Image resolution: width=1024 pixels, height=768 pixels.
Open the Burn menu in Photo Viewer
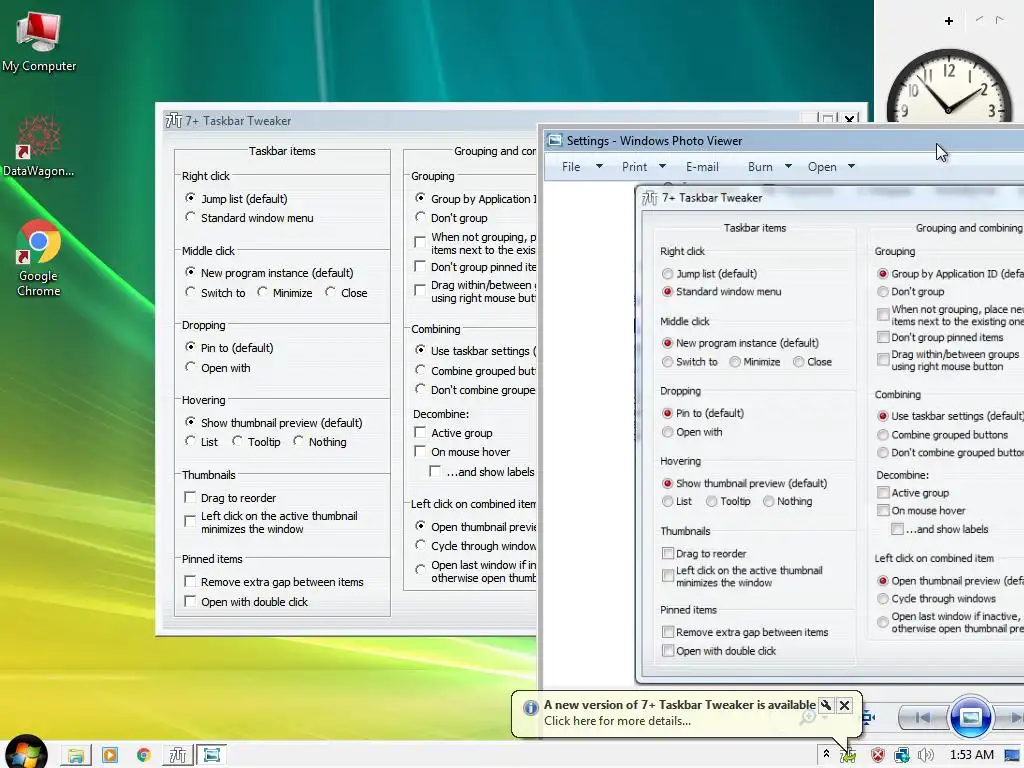pyautogui.click(x=760, y=167)
